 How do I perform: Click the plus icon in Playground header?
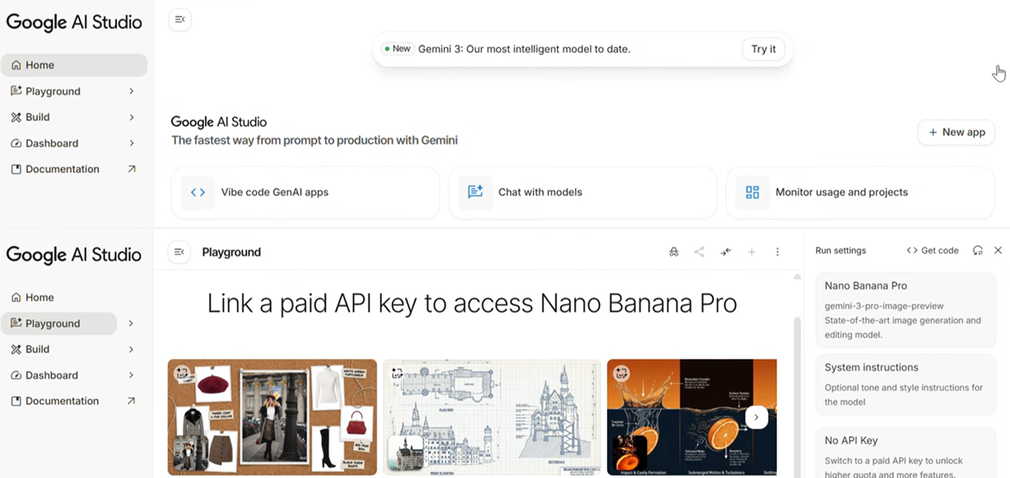752,252
